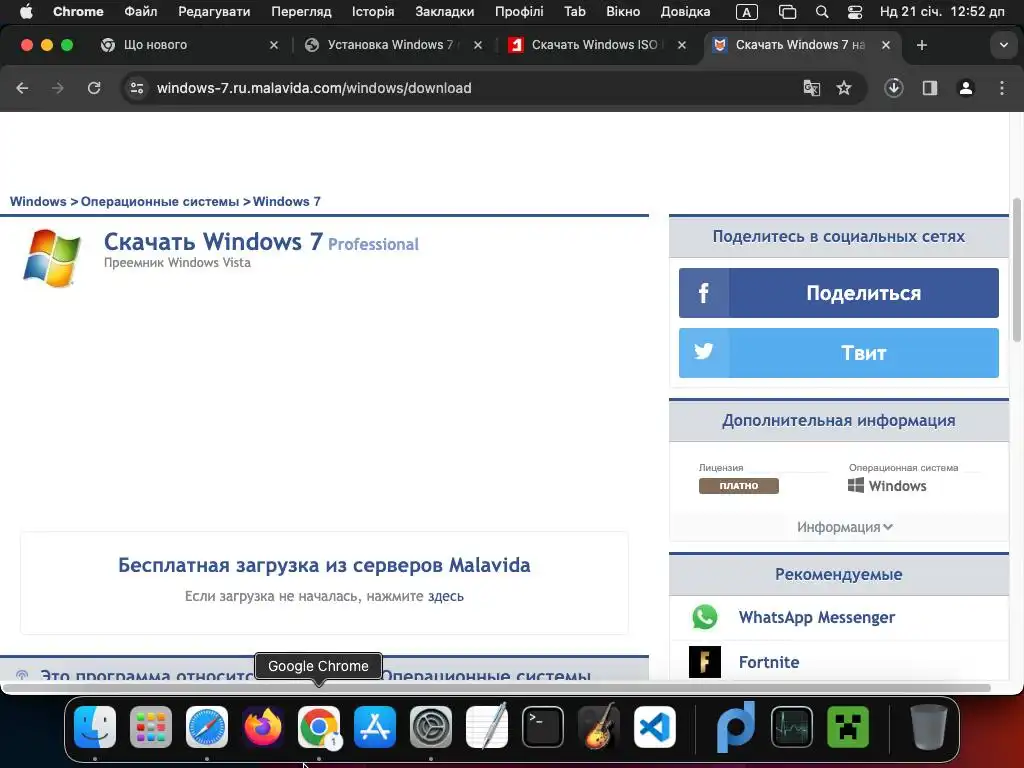The image size is (1024, 768).
Task: Open a new tab with plus button
Action: pos(921,45)
